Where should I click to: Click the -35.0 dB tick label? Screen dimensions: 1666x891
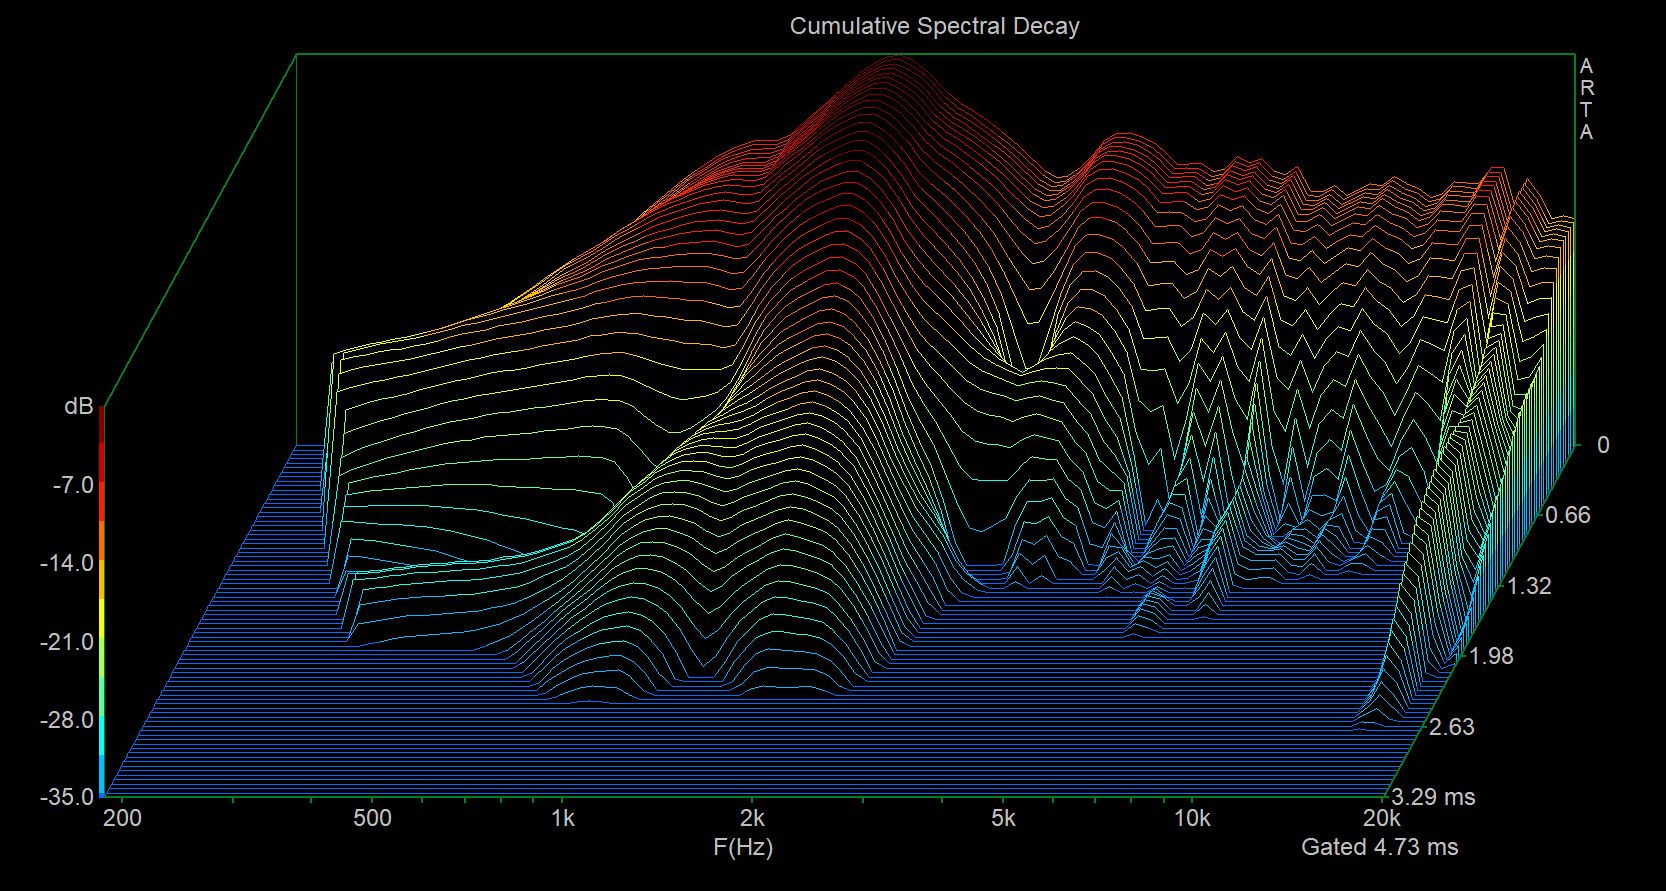[x=66, y=797]
